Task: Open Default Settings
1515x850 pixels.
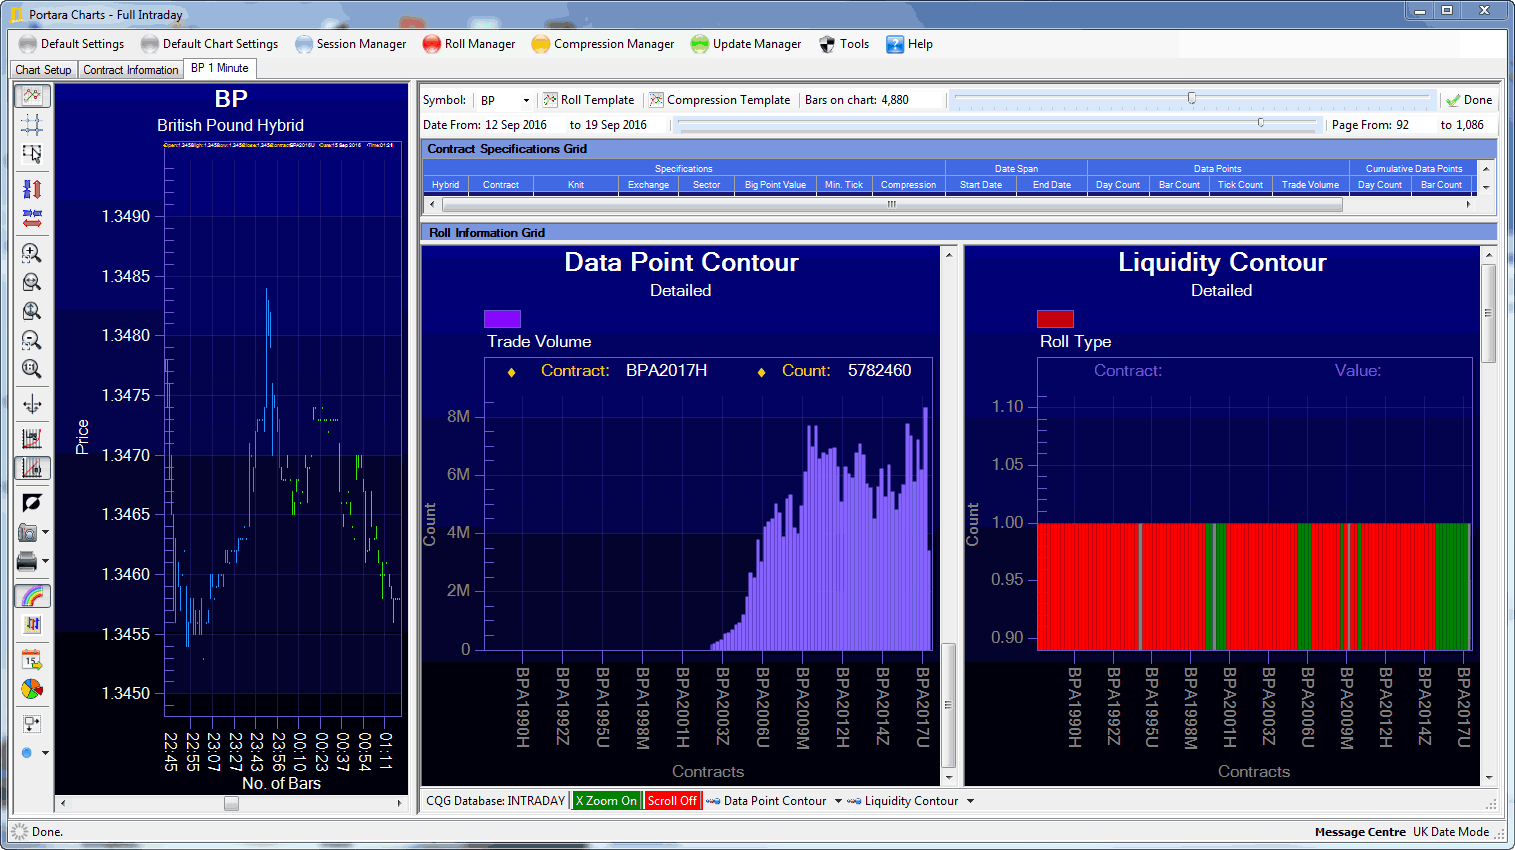Action: pos(71,44)
